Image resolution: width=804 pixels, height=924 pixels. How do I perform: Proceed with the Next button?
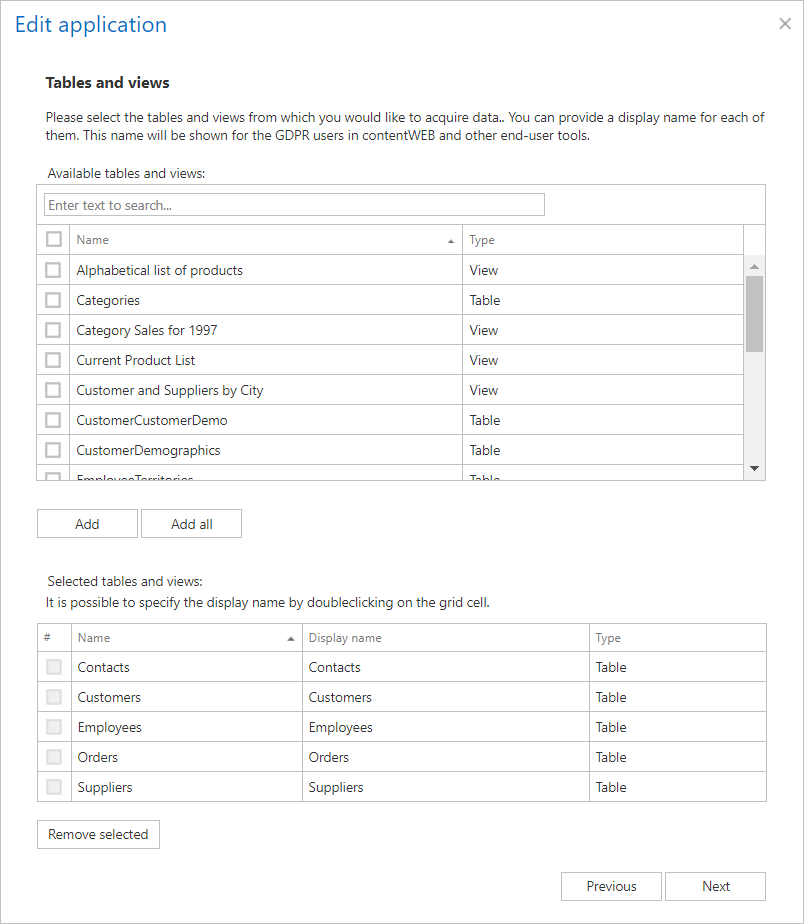click(715, 886)
